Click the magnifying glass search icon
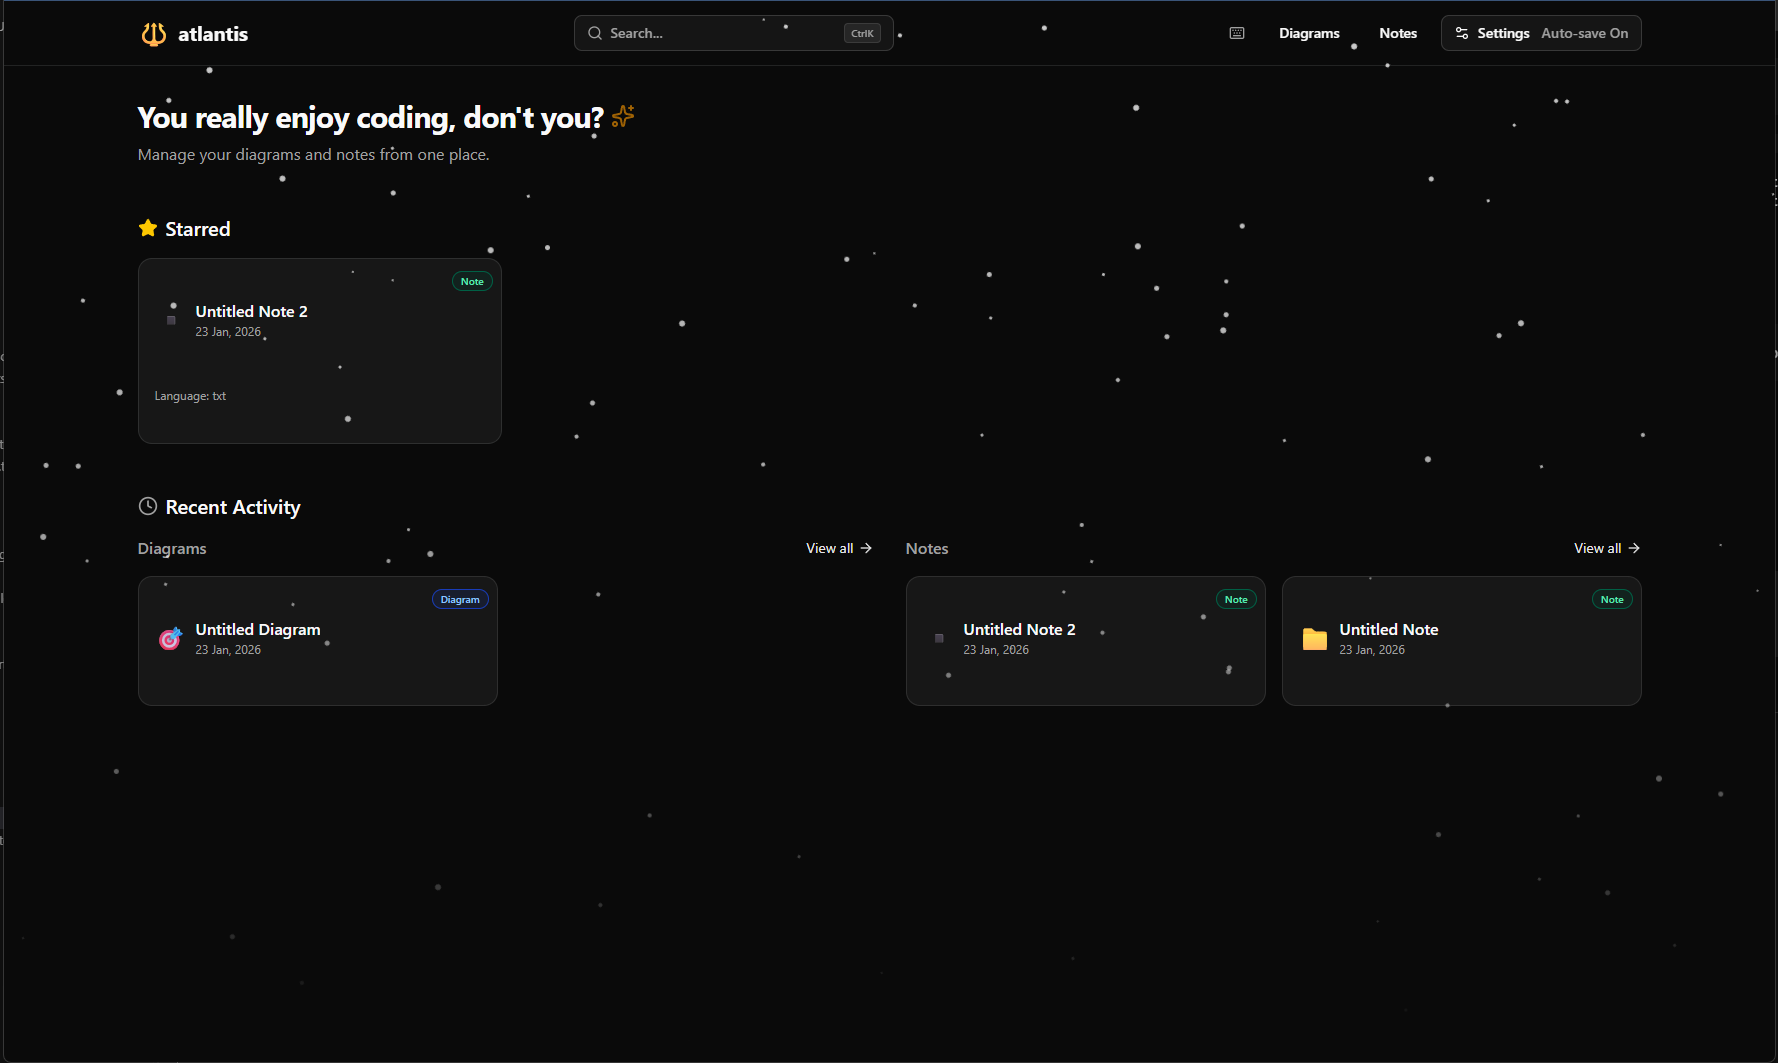Viewport: 1778px width, 1063px height. coord(594,33)
